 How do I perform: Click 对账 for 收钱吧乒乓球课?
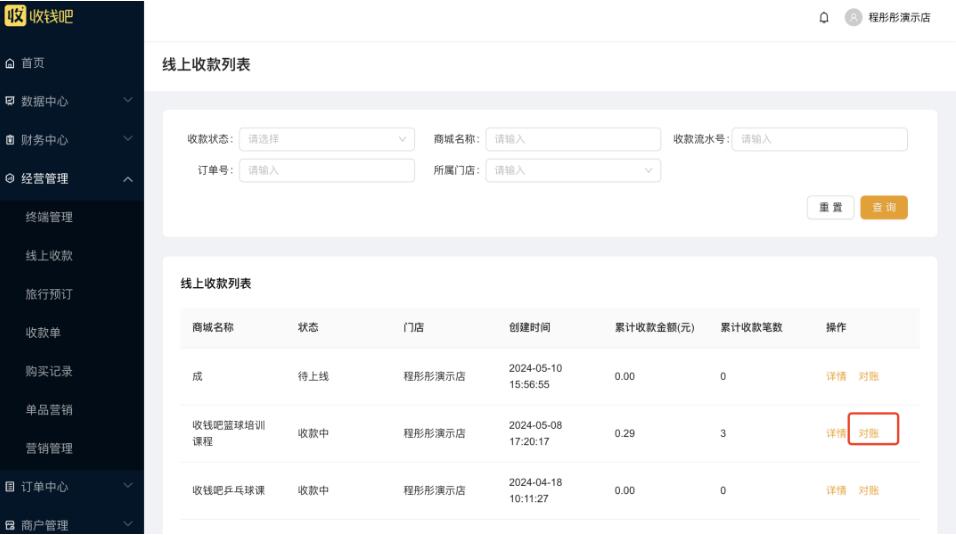pos(869,490)
